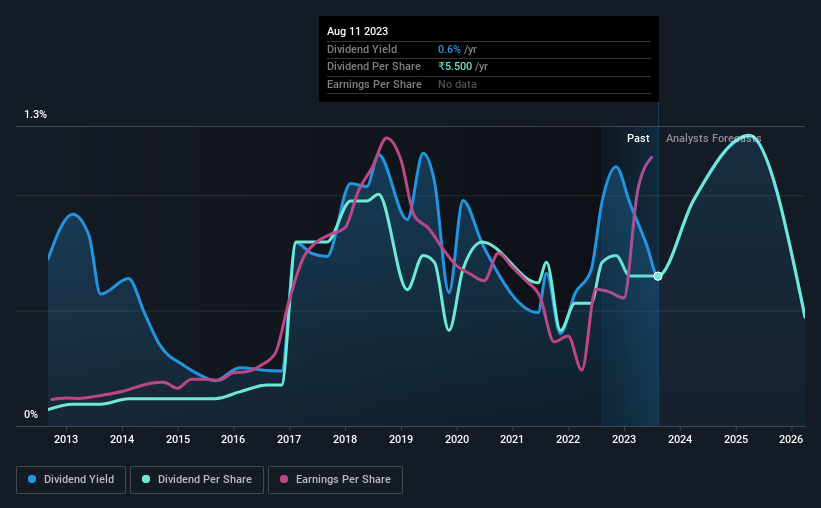This screenshot has width=821, height=508.
Task: Click the 'Aug 11 2023' tooltip date
Action: click(x=358, y=31)
